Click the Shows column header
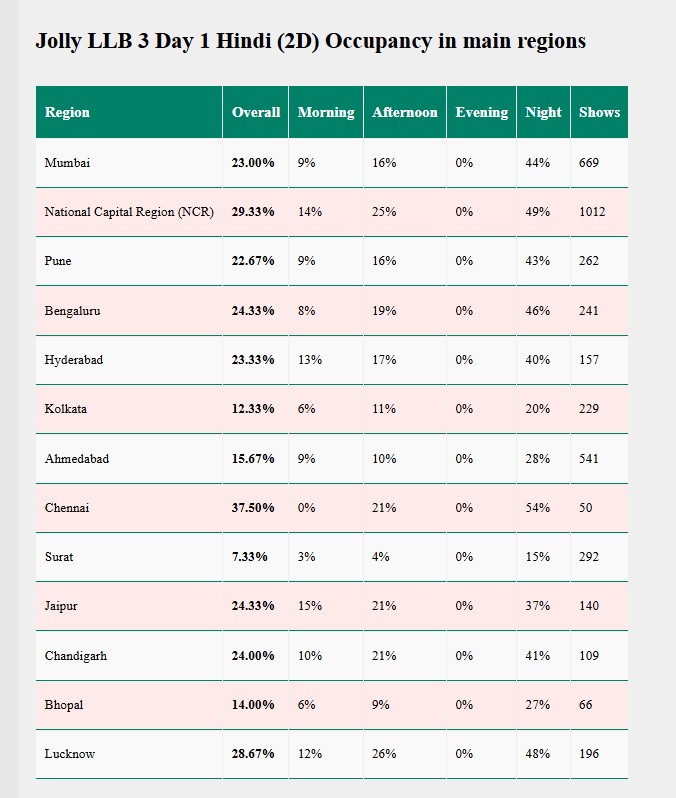Viewport: 676px width, 798px height. coord(599,112)
